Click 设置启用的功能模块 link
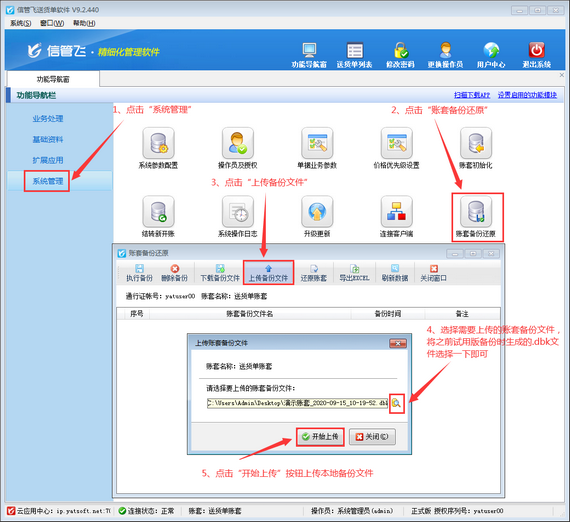570x522 pixels. point(527,95)
